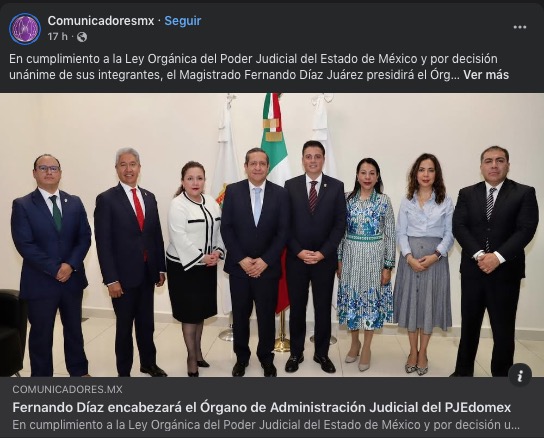Open the three-dots post options menu
The width and height of the screenshot is (544, 438).
click(520, 27)
